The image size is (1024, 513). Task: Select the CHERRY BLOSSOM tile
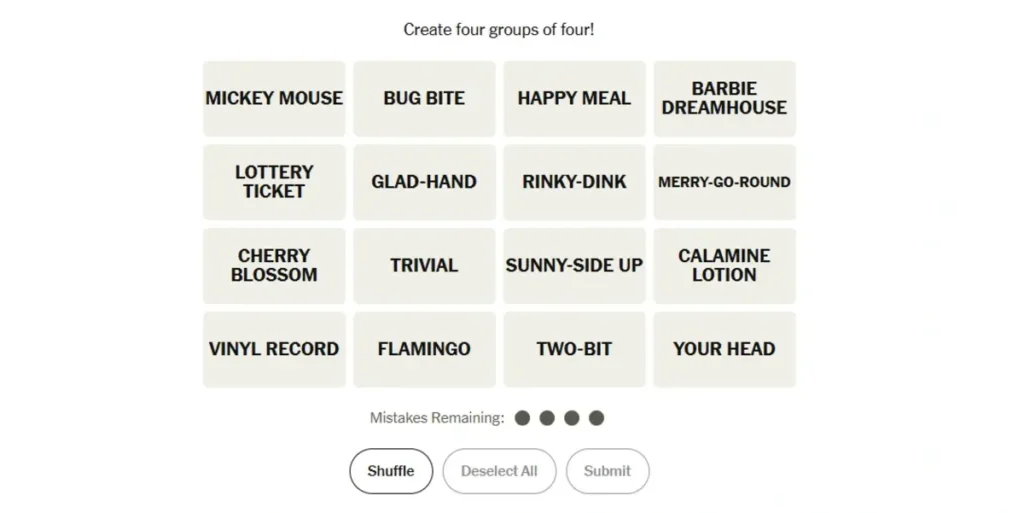pyautogui.click(x=274, y=266)
